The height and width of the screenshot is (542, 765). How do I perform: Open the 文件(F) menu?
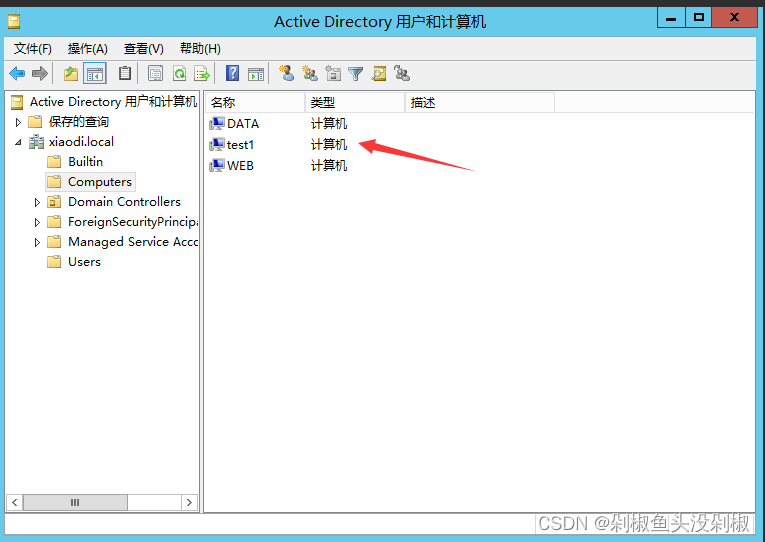(33, 49)
